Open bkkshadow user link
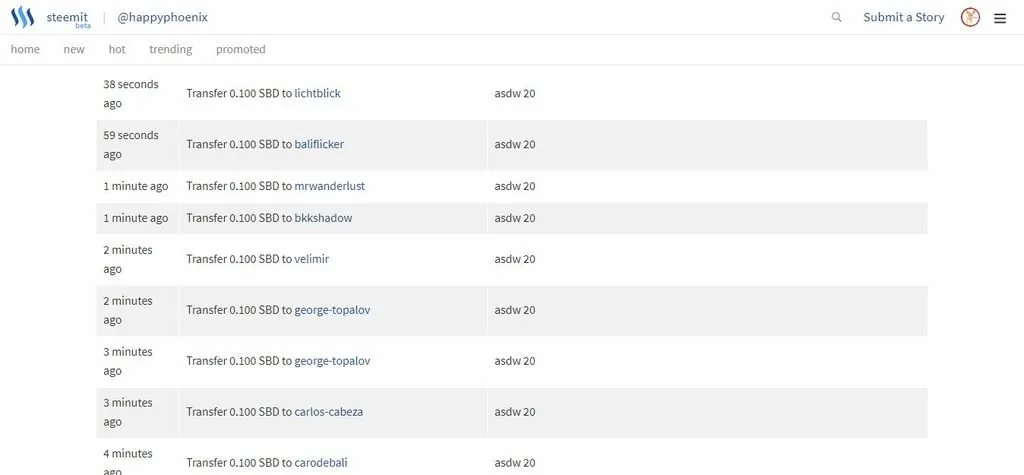The width and height of the screenshot is (1024, 475). [x=323, y=218]
